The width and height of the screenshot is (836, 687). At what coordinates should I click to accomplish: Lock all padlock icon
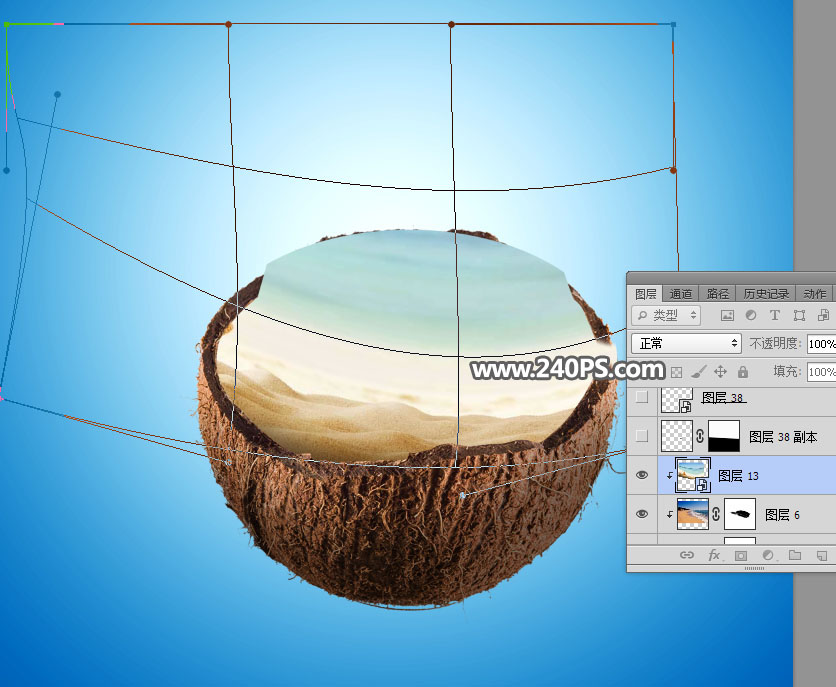[x=743, y=371]
